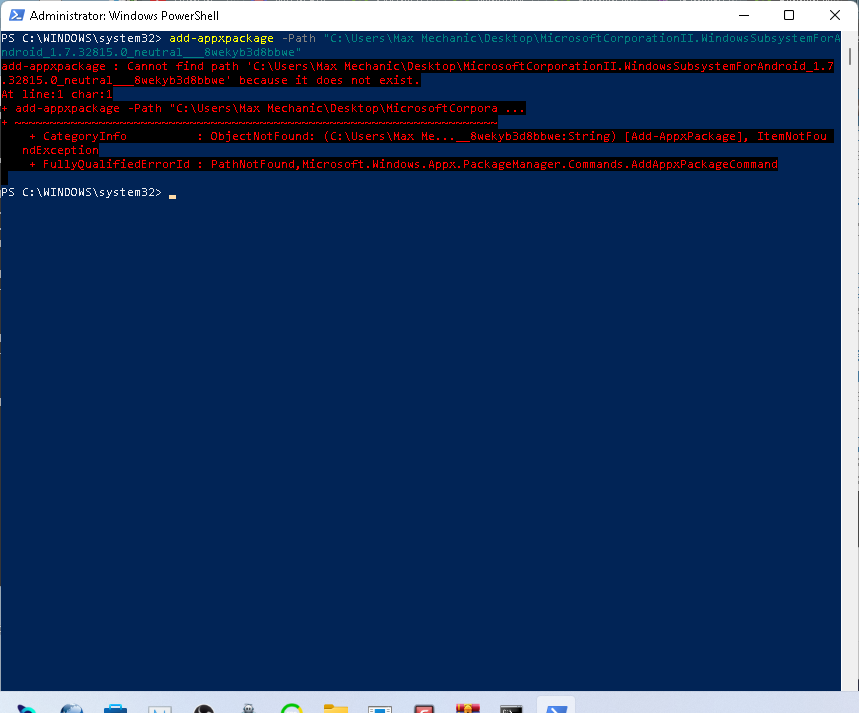Image resolution: width=859 pixels, height=713 pixels.
Task: Click the '-Path' parameter in the command line
Action: coord(299,38)
